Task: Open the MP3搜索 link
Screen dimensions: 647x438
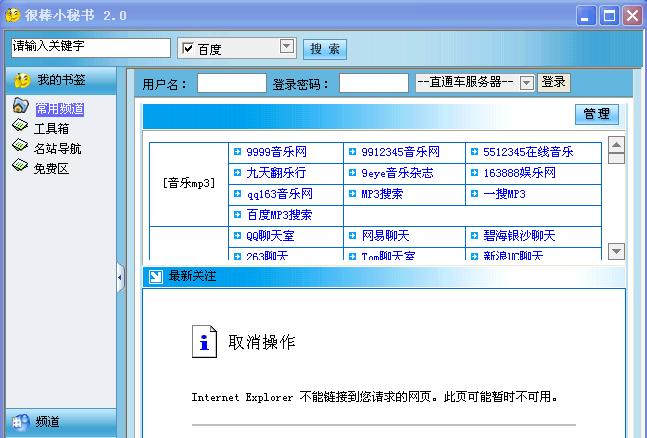Action: pyautogui.click(x=382, y=194)
